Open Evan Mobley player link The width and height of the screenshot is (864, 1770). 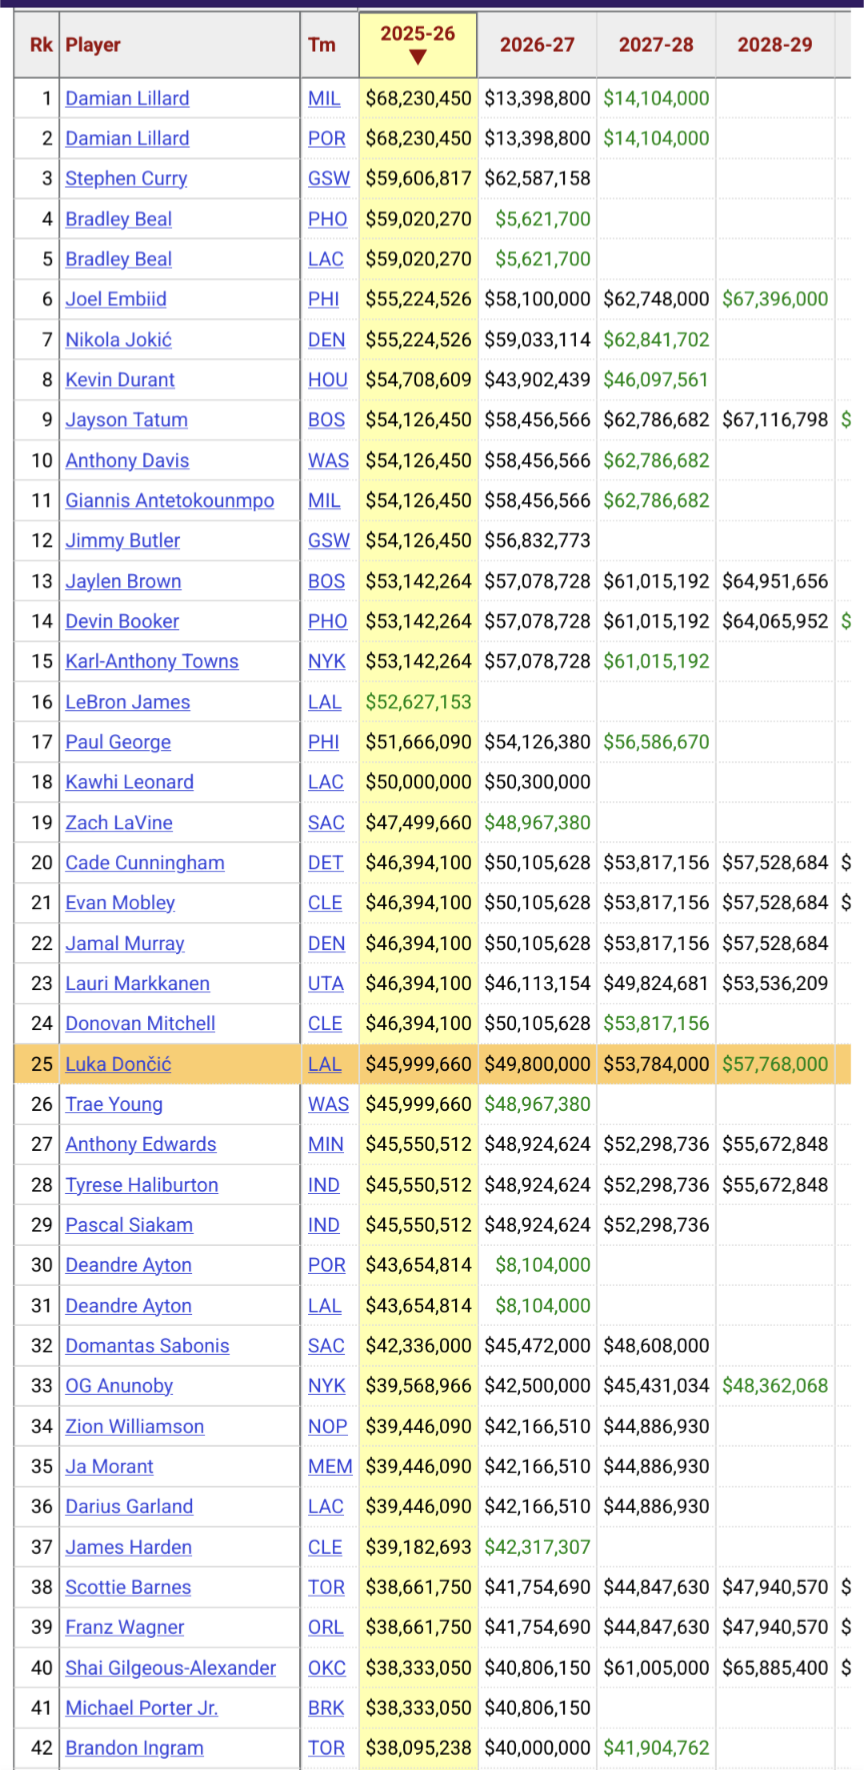(120, 903)
